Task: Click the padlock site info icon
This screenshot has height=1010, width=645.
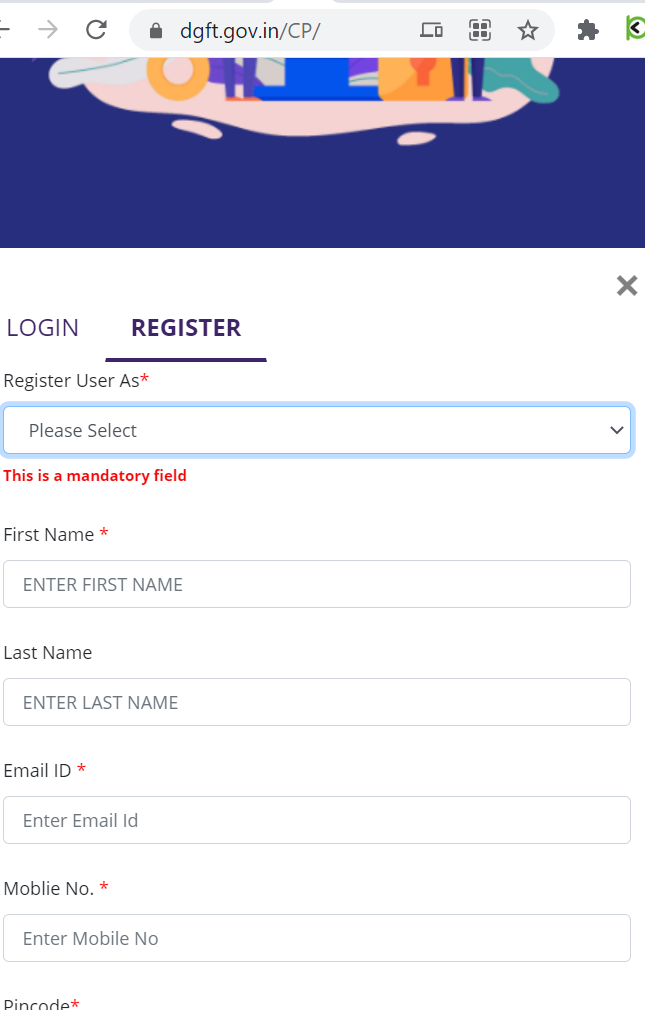Action: 156,30
